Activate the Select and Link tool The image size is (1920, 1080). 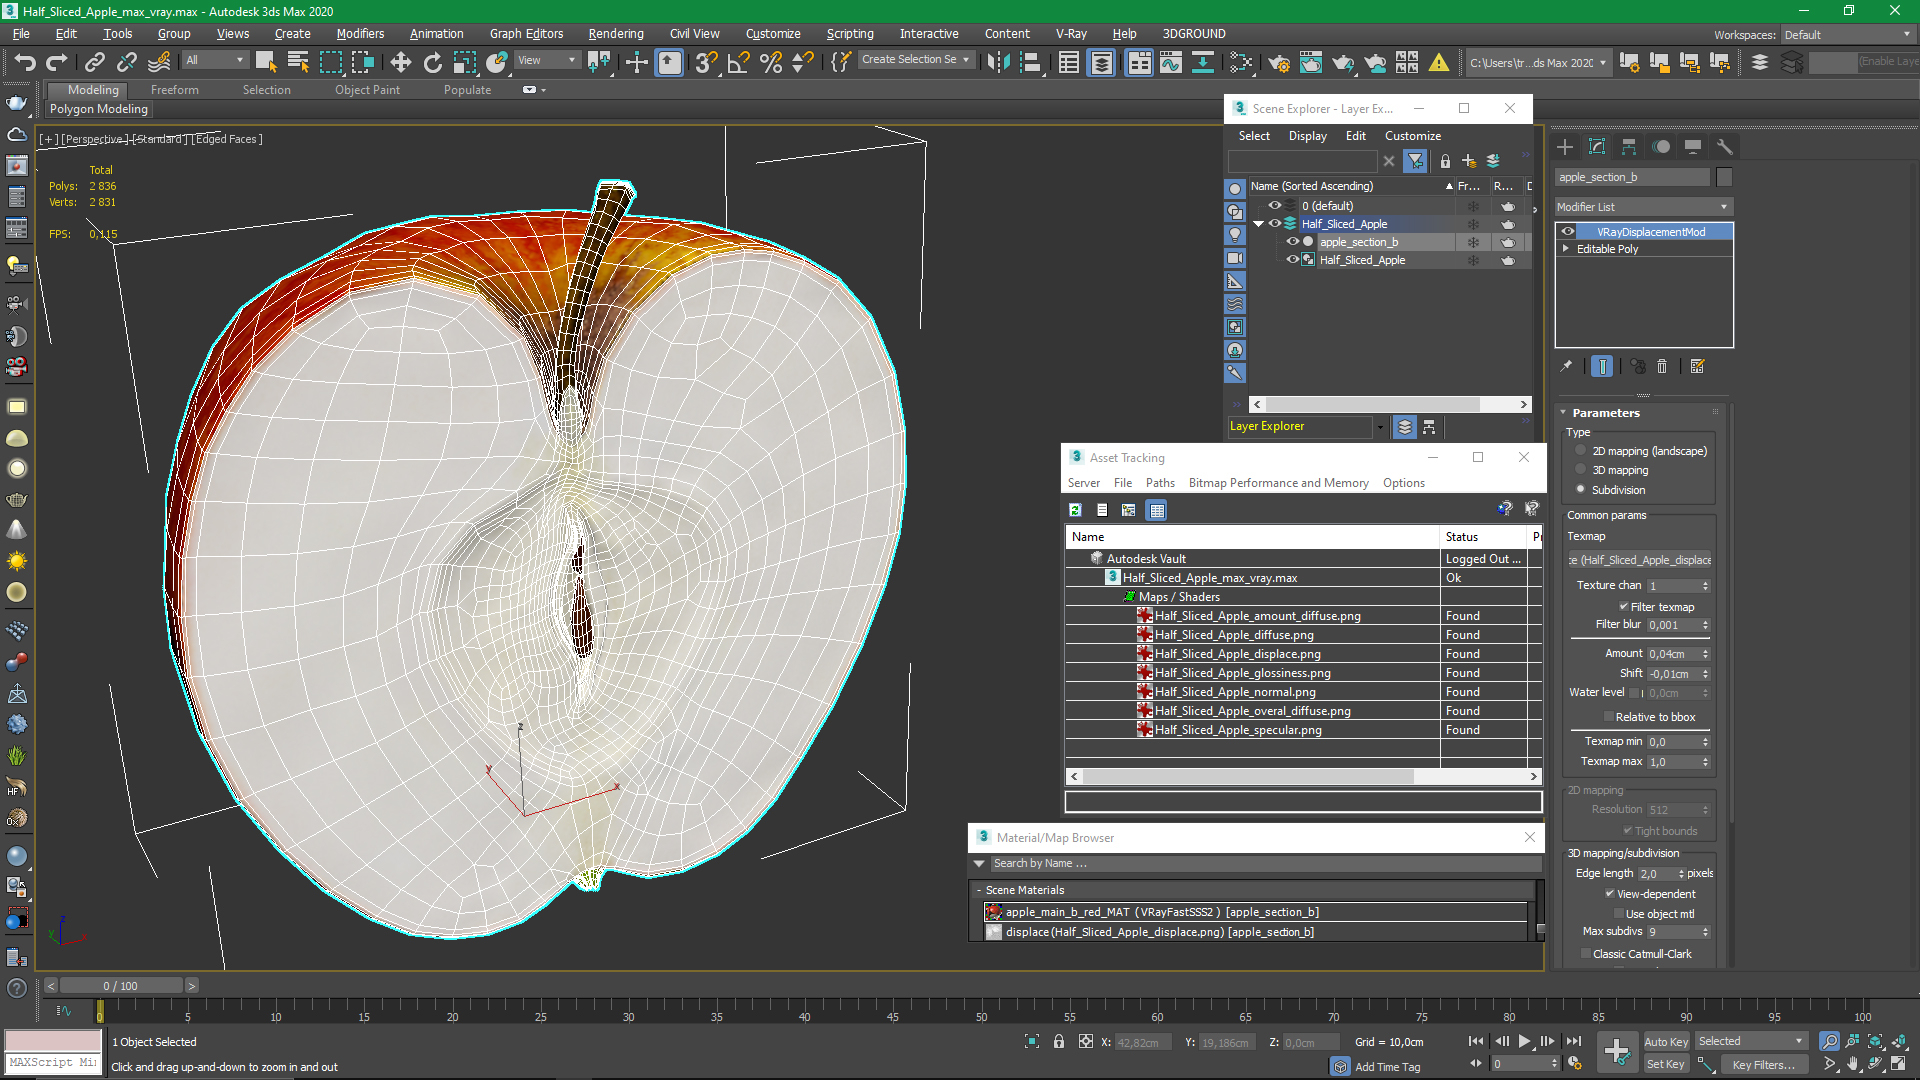click(94, 62)
